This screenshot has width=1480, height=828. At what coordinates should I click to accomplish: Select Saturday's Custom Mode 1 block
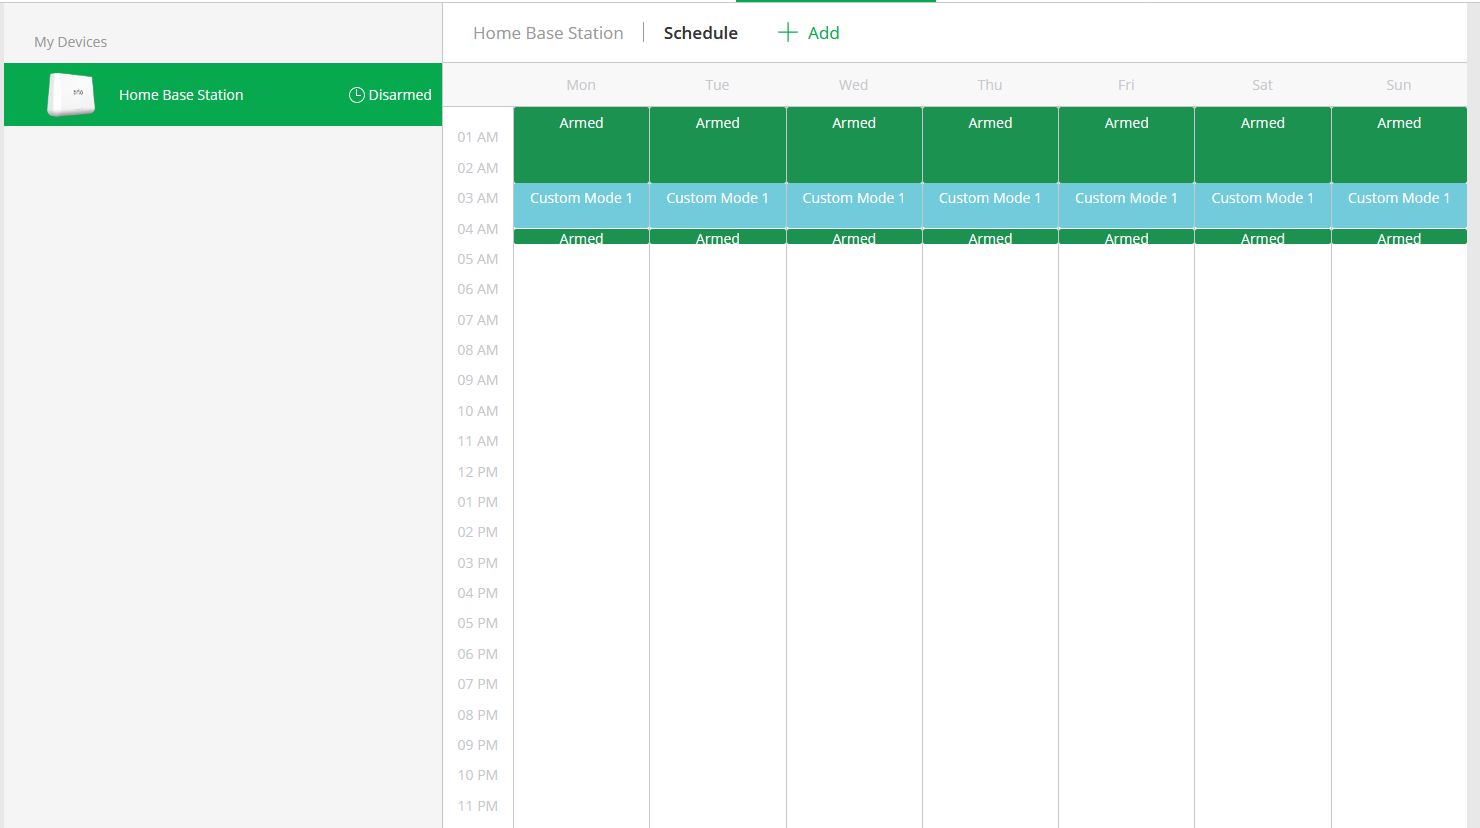1262,205
